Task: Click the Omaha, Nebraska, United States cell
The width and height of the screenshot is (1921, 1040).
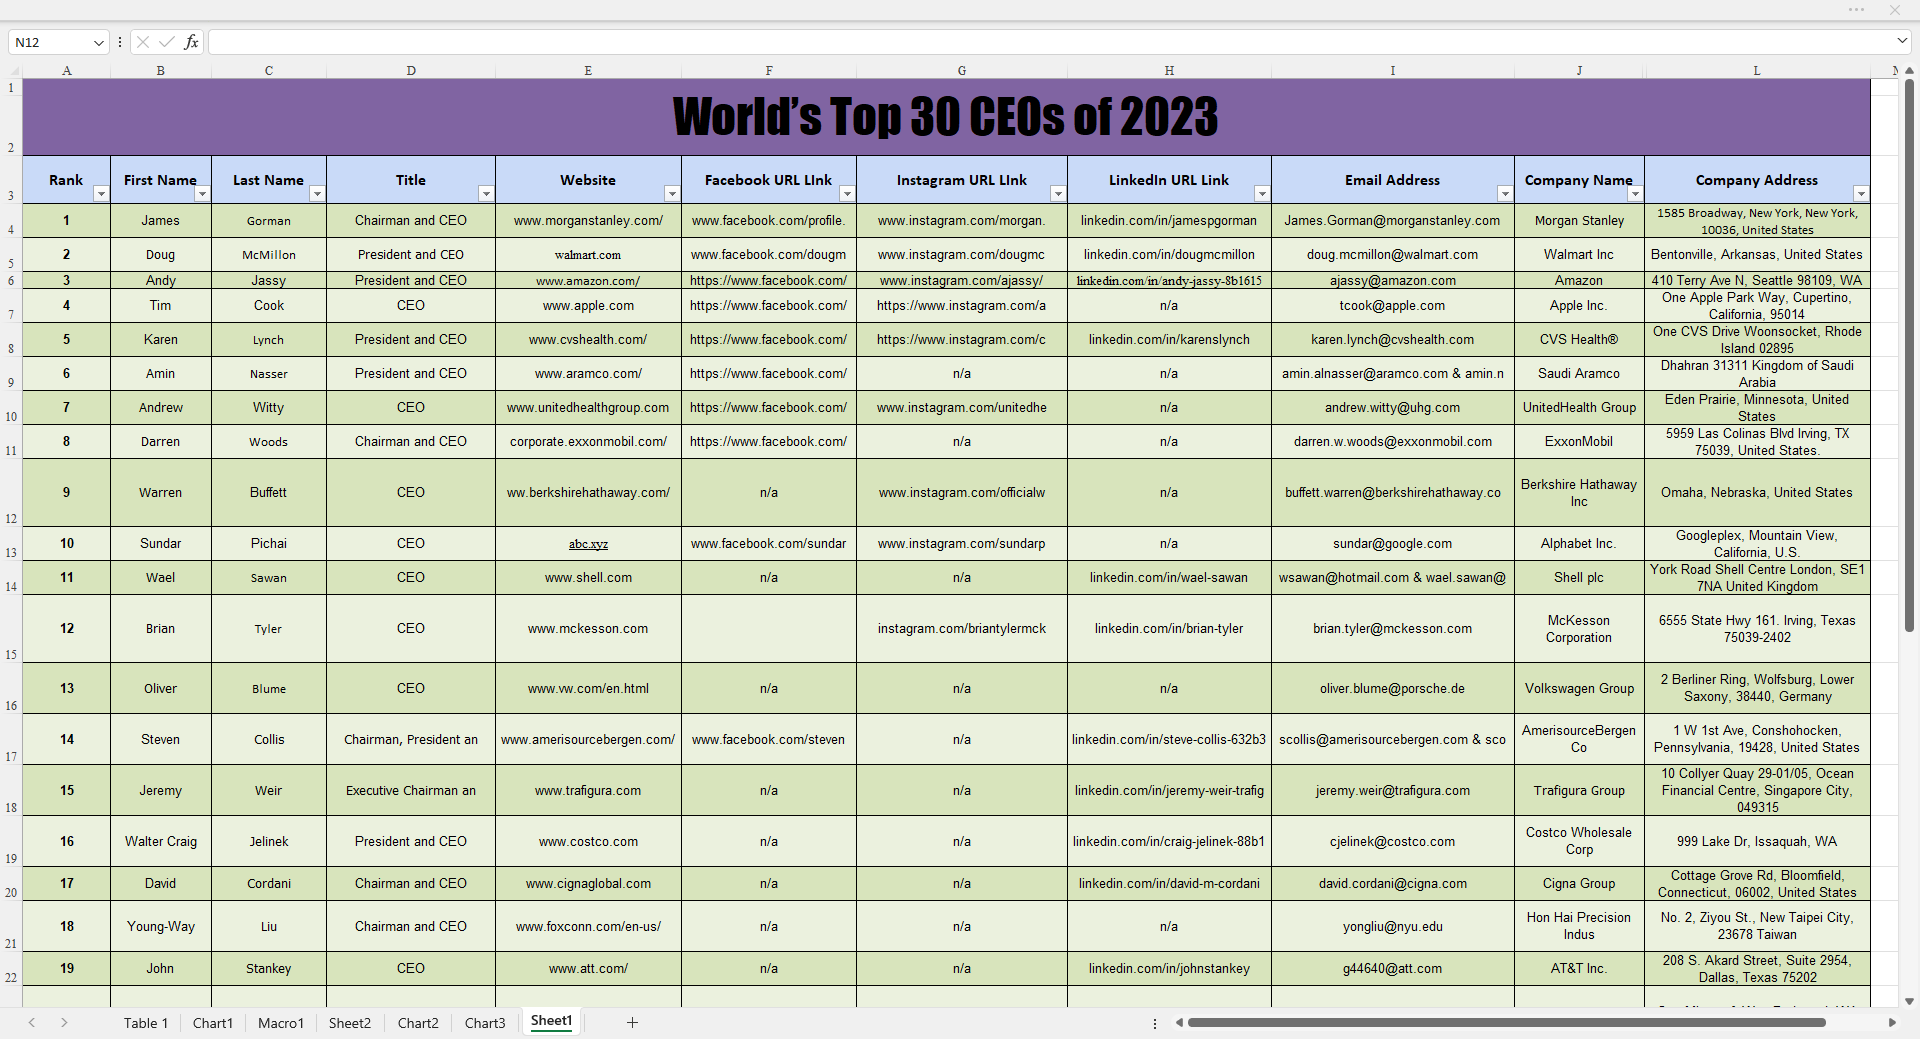Action: 1757,493
